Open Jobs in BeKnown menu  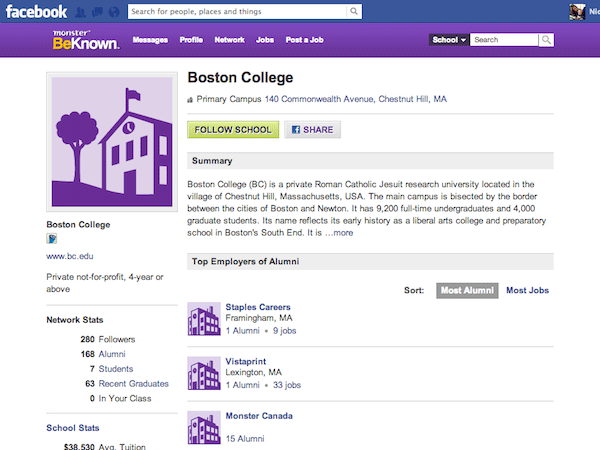pyautogui.click(x=265, y=40)
